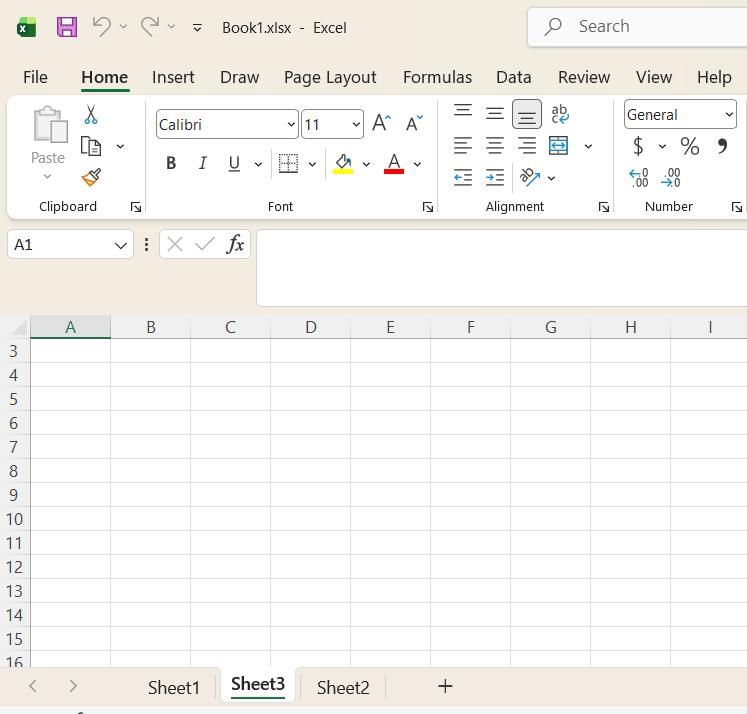Expand the font color dropdown arrow
The width and height of the screenshot is (747, 714).
pyautogui.click(x=417, y=164)
